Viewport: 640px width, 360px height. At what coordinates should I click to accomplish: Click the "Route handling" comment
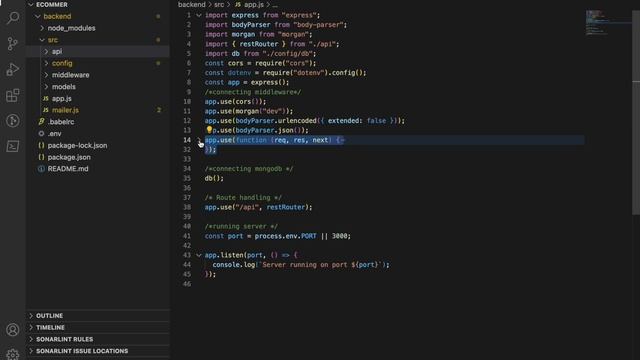coord(243,198)
